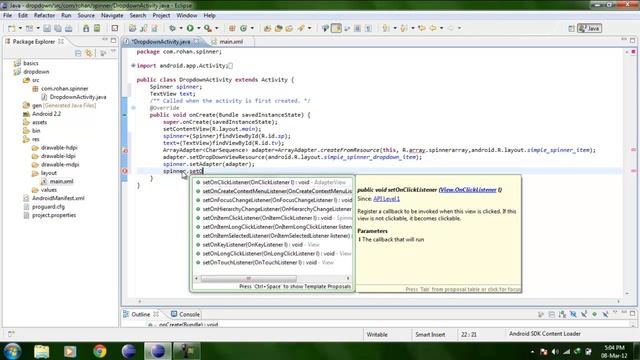
Task: Open the Android SDK Manager icon
Action: [86, 28]
